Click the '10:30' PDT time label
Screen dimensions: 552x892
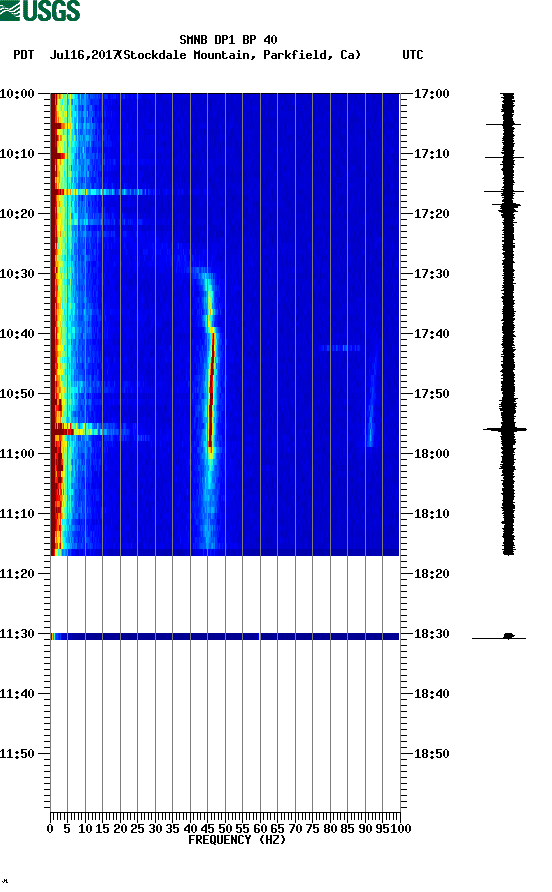tap(17, 274)
